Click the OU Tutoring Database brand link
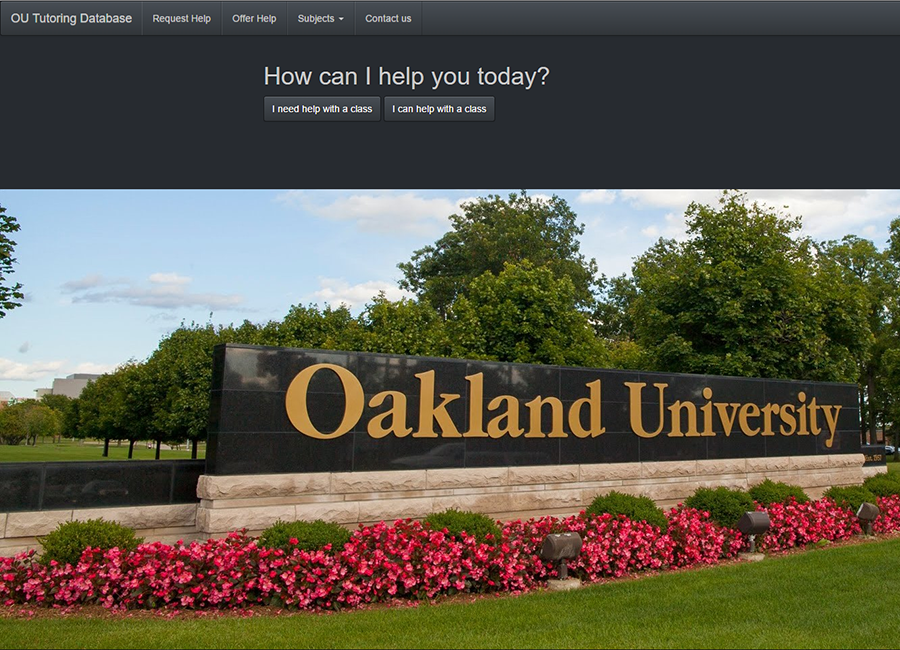 [x=71, y=18]
